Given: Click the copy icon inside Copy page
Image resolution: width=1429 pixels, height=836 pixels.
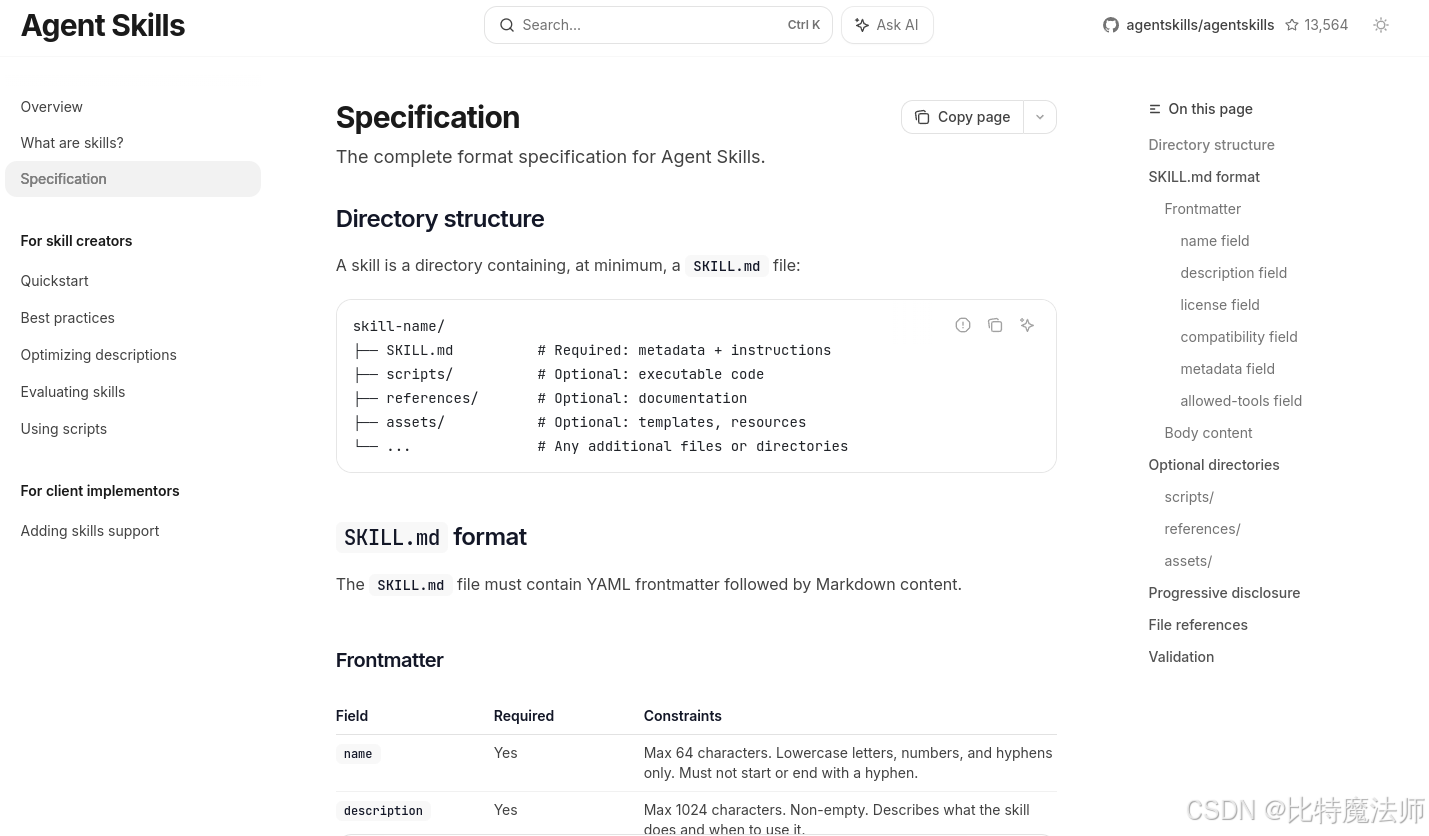Looking at the screenshot, I should 922,117.
